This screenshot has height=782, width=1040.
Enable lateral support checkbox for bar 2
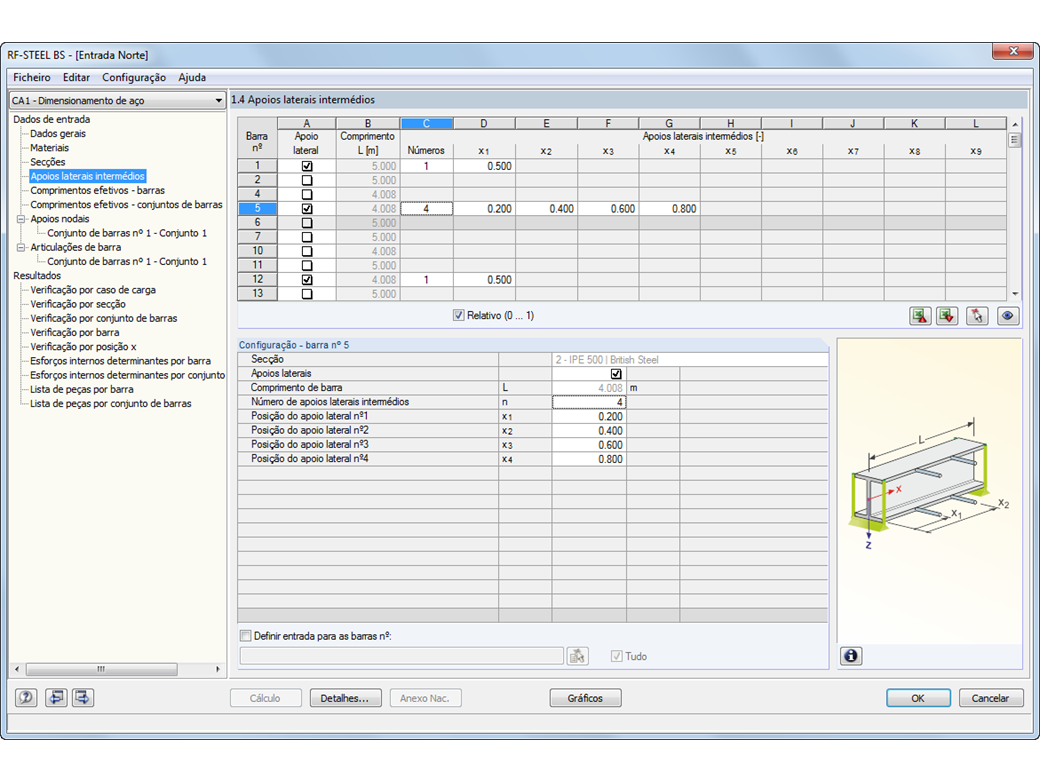pyautogui.click(x=306, y=180)
